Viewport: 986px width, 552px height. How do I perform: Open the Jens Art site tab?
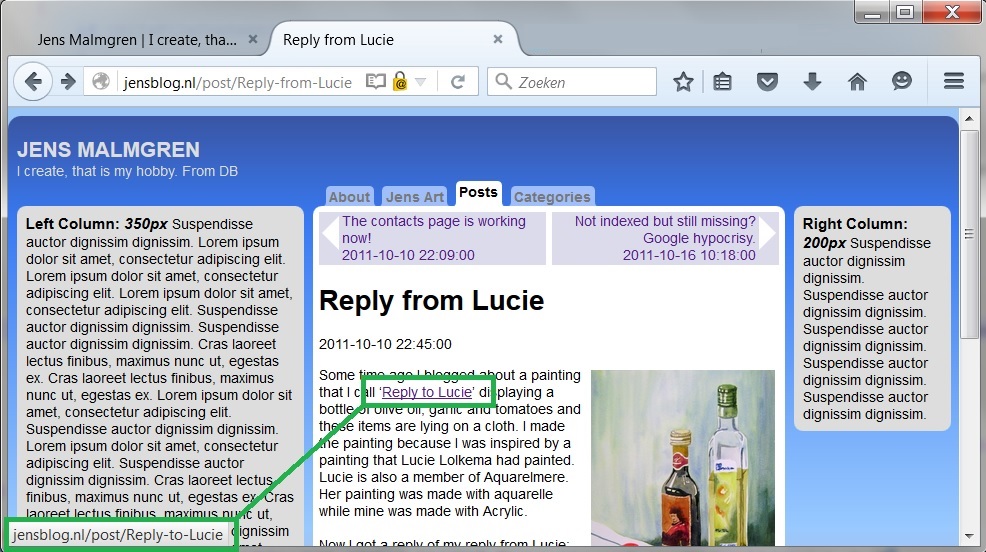point(414,197)
